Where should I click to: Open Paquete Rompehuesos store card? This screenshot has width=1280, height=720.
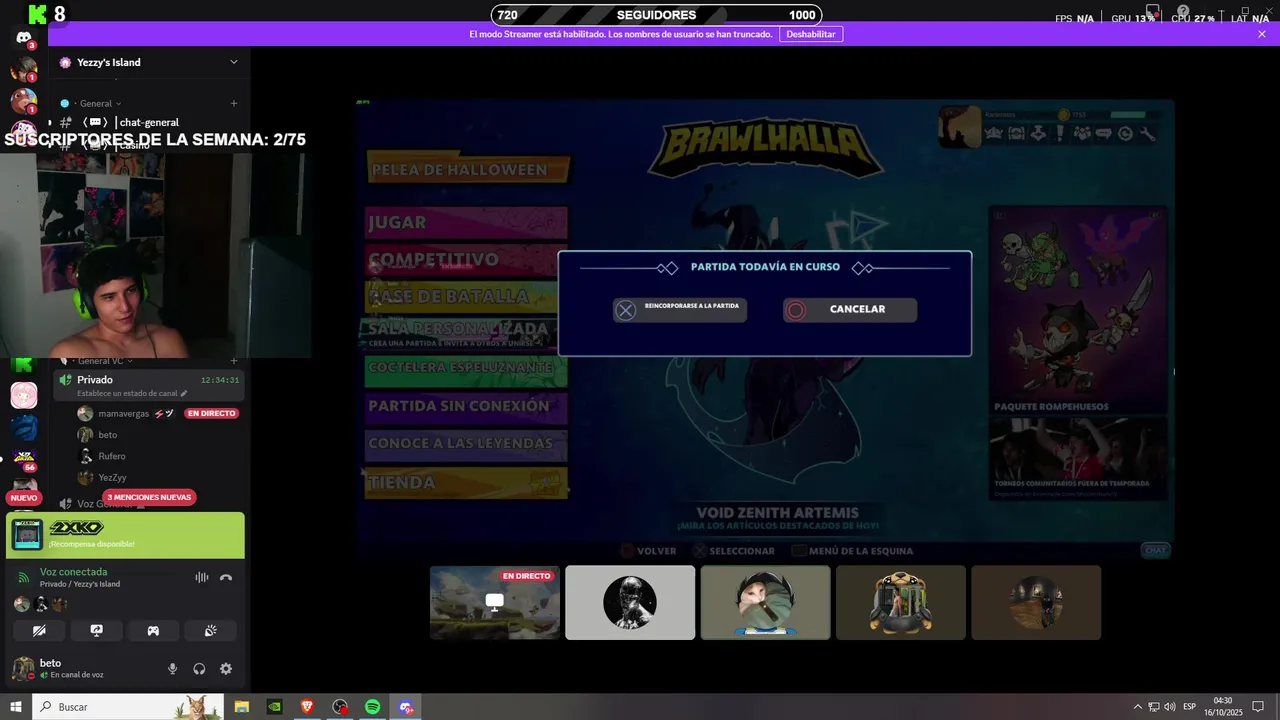pyautogui.click(x=1078, y=311)
